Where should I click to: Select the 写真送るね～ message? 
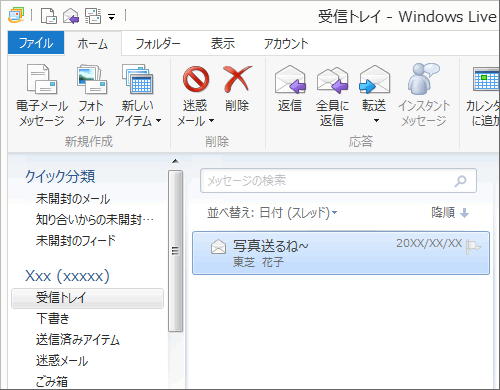(341, 253)
